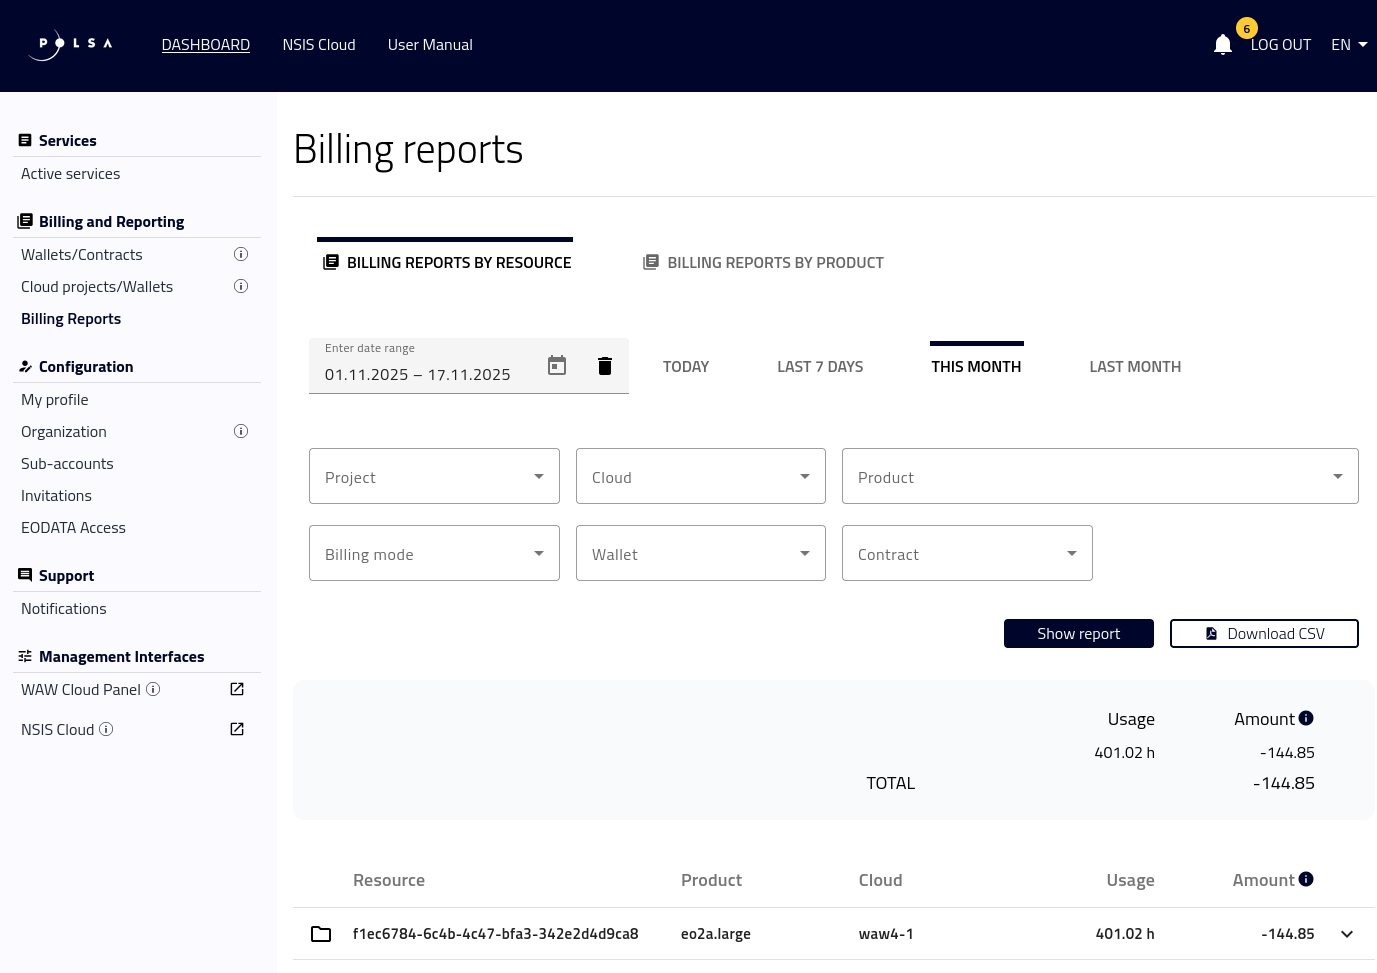
Task: Open the Project dropdown
Action: [x=434, y=477]
